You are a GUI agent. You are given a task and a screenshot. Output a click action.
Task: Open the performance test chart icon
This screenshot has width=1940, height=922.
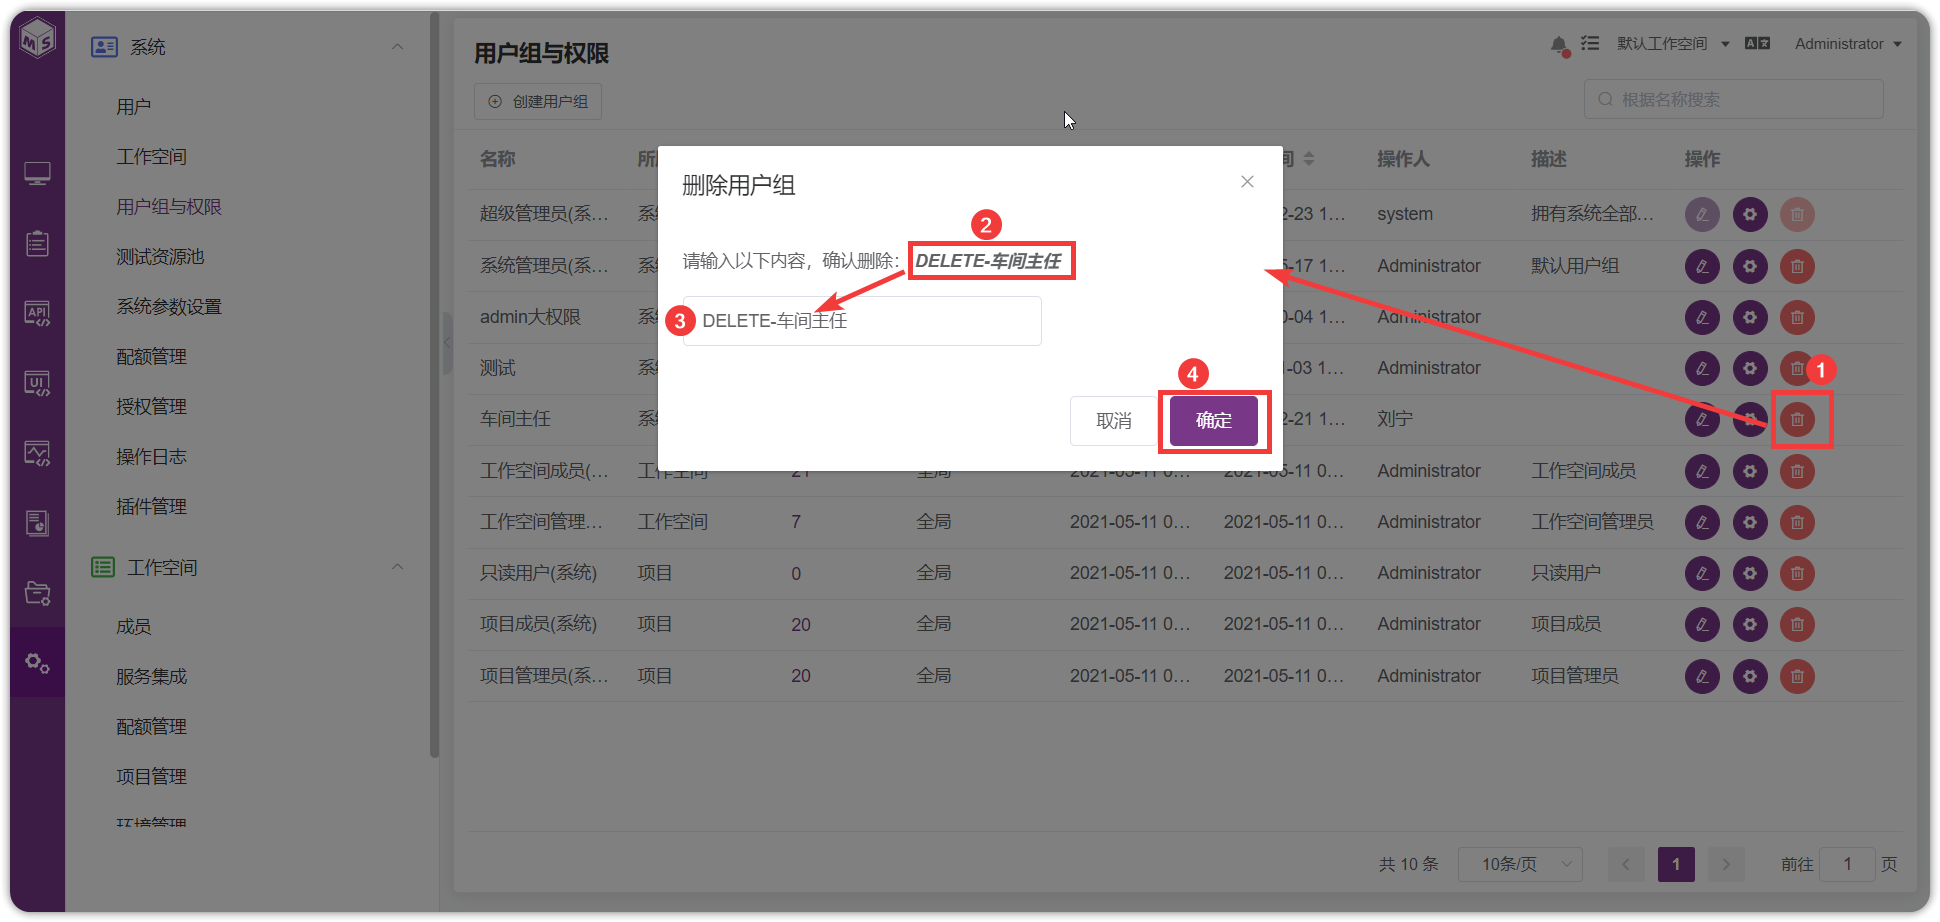pyautogui.click(x=38, y=454)
